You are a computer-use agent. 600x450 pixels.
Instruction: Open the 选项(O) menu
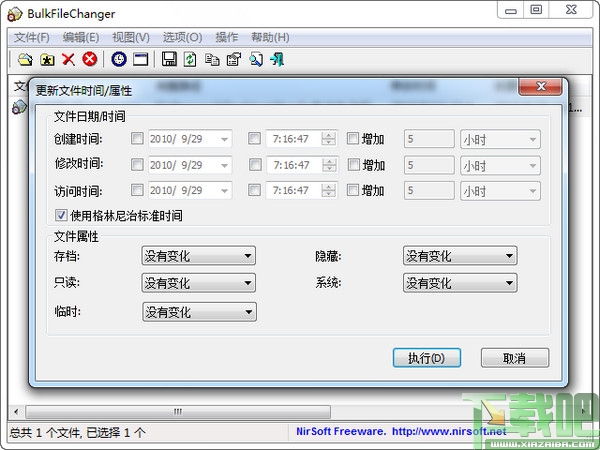pyautogui.click(x=182, y=38)
